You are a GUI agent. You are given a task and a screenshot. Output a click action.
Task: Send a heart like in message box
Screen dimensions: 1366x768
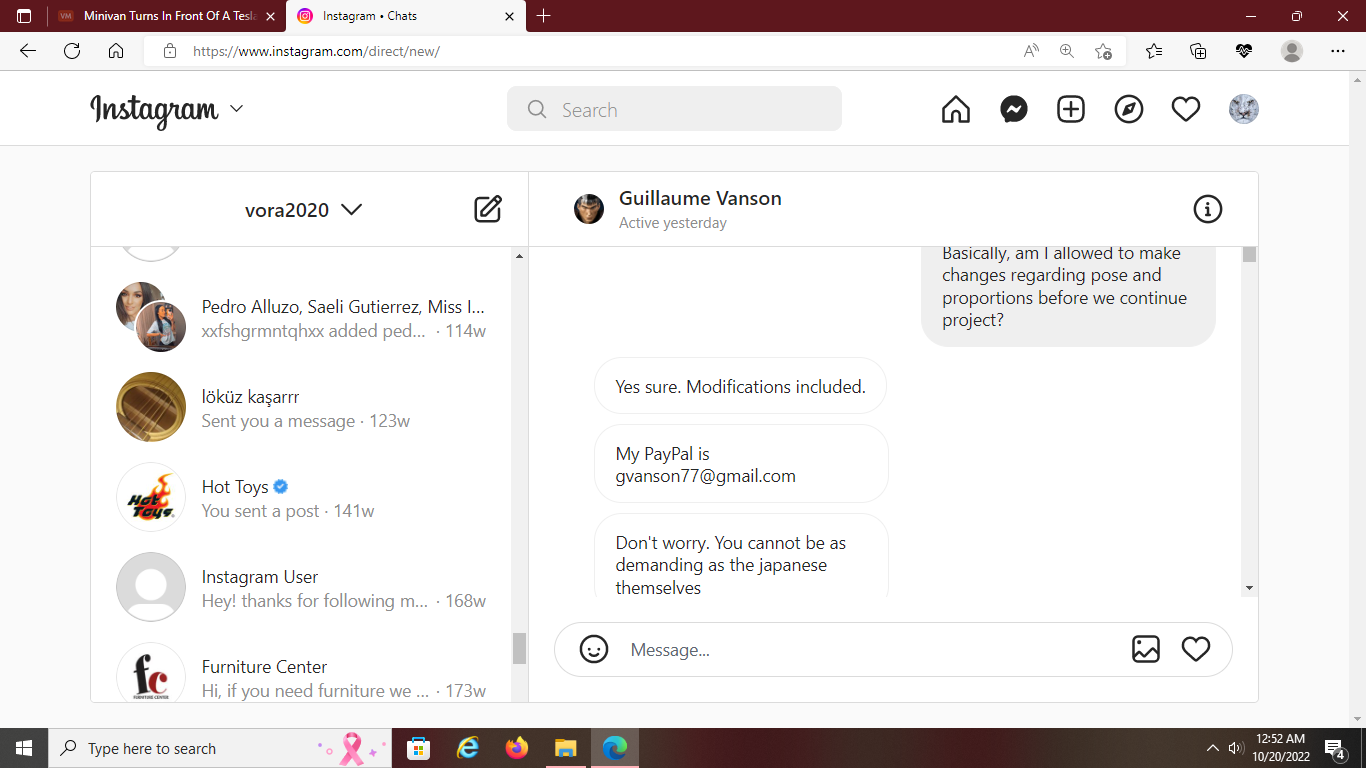coord(1196,649)
